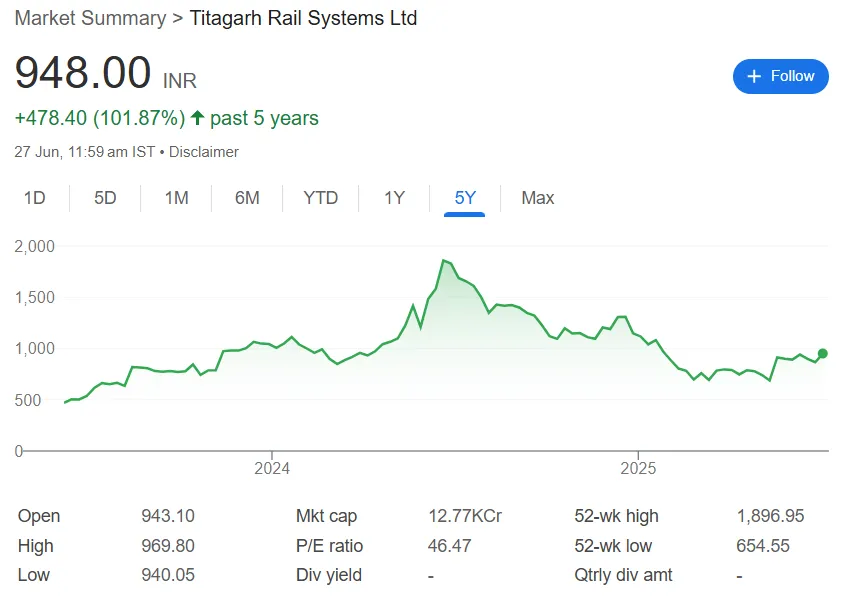Click the P/E ratio value 46.47

[450, 546]
